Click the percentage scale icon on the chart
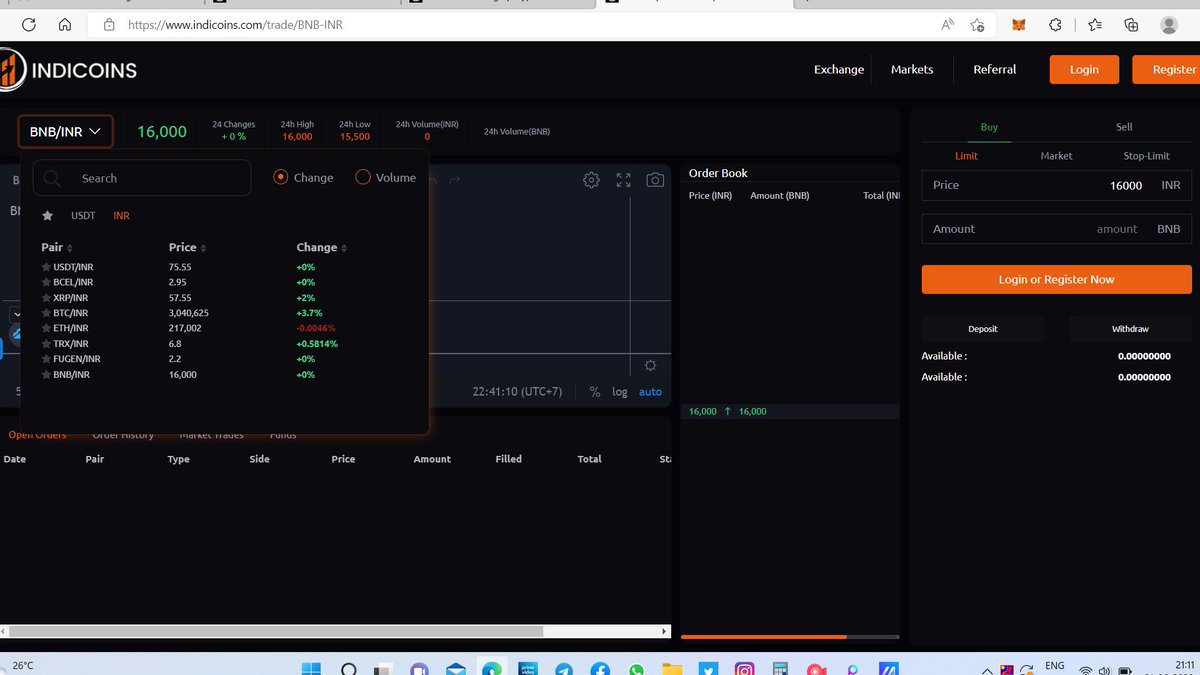 pos(597,391)
